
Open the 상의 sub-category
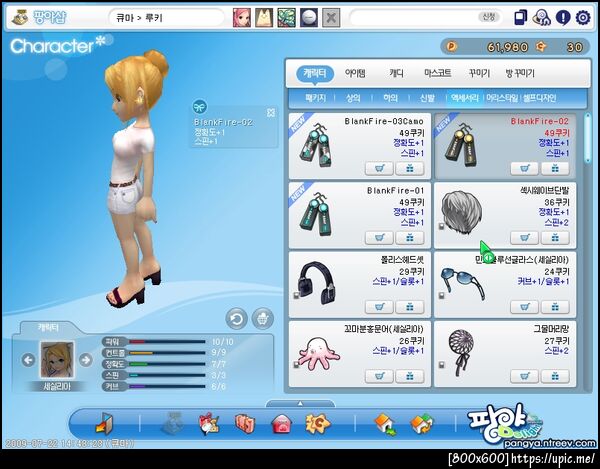[353, 98]
